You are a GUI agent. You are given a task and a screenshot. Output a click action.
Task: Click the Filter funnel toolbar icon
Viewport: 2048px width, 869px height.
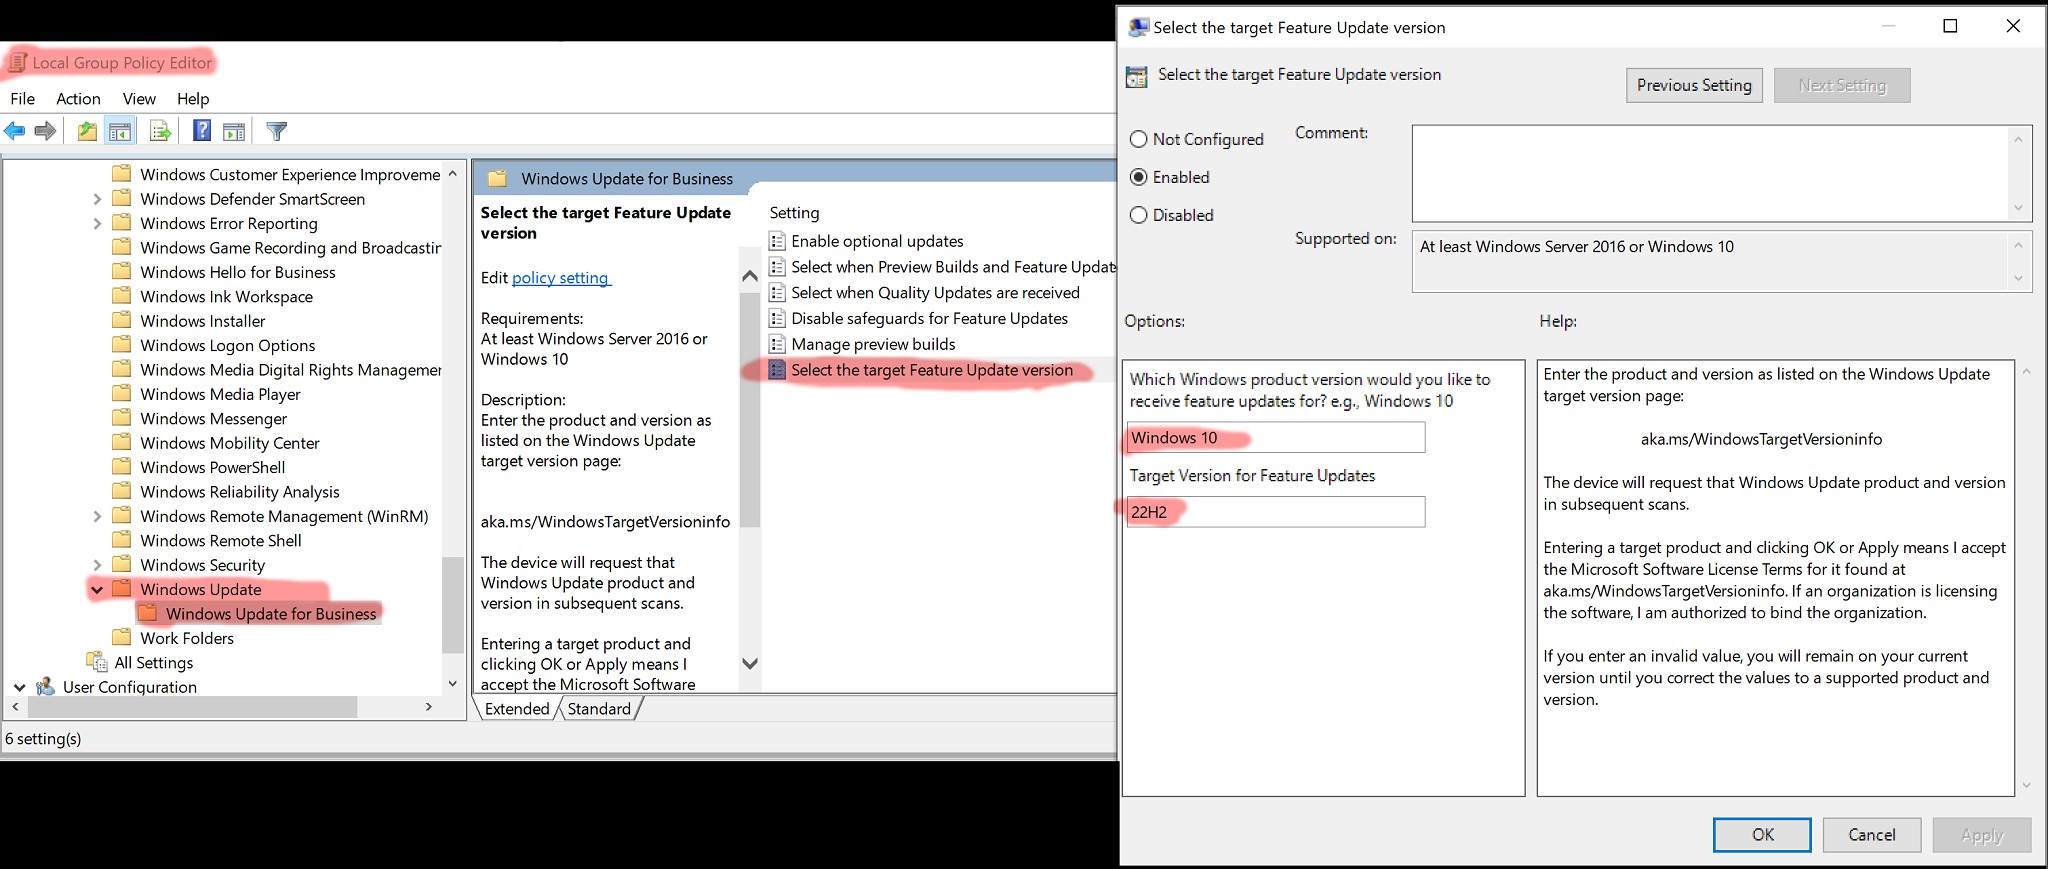point(277,131)
